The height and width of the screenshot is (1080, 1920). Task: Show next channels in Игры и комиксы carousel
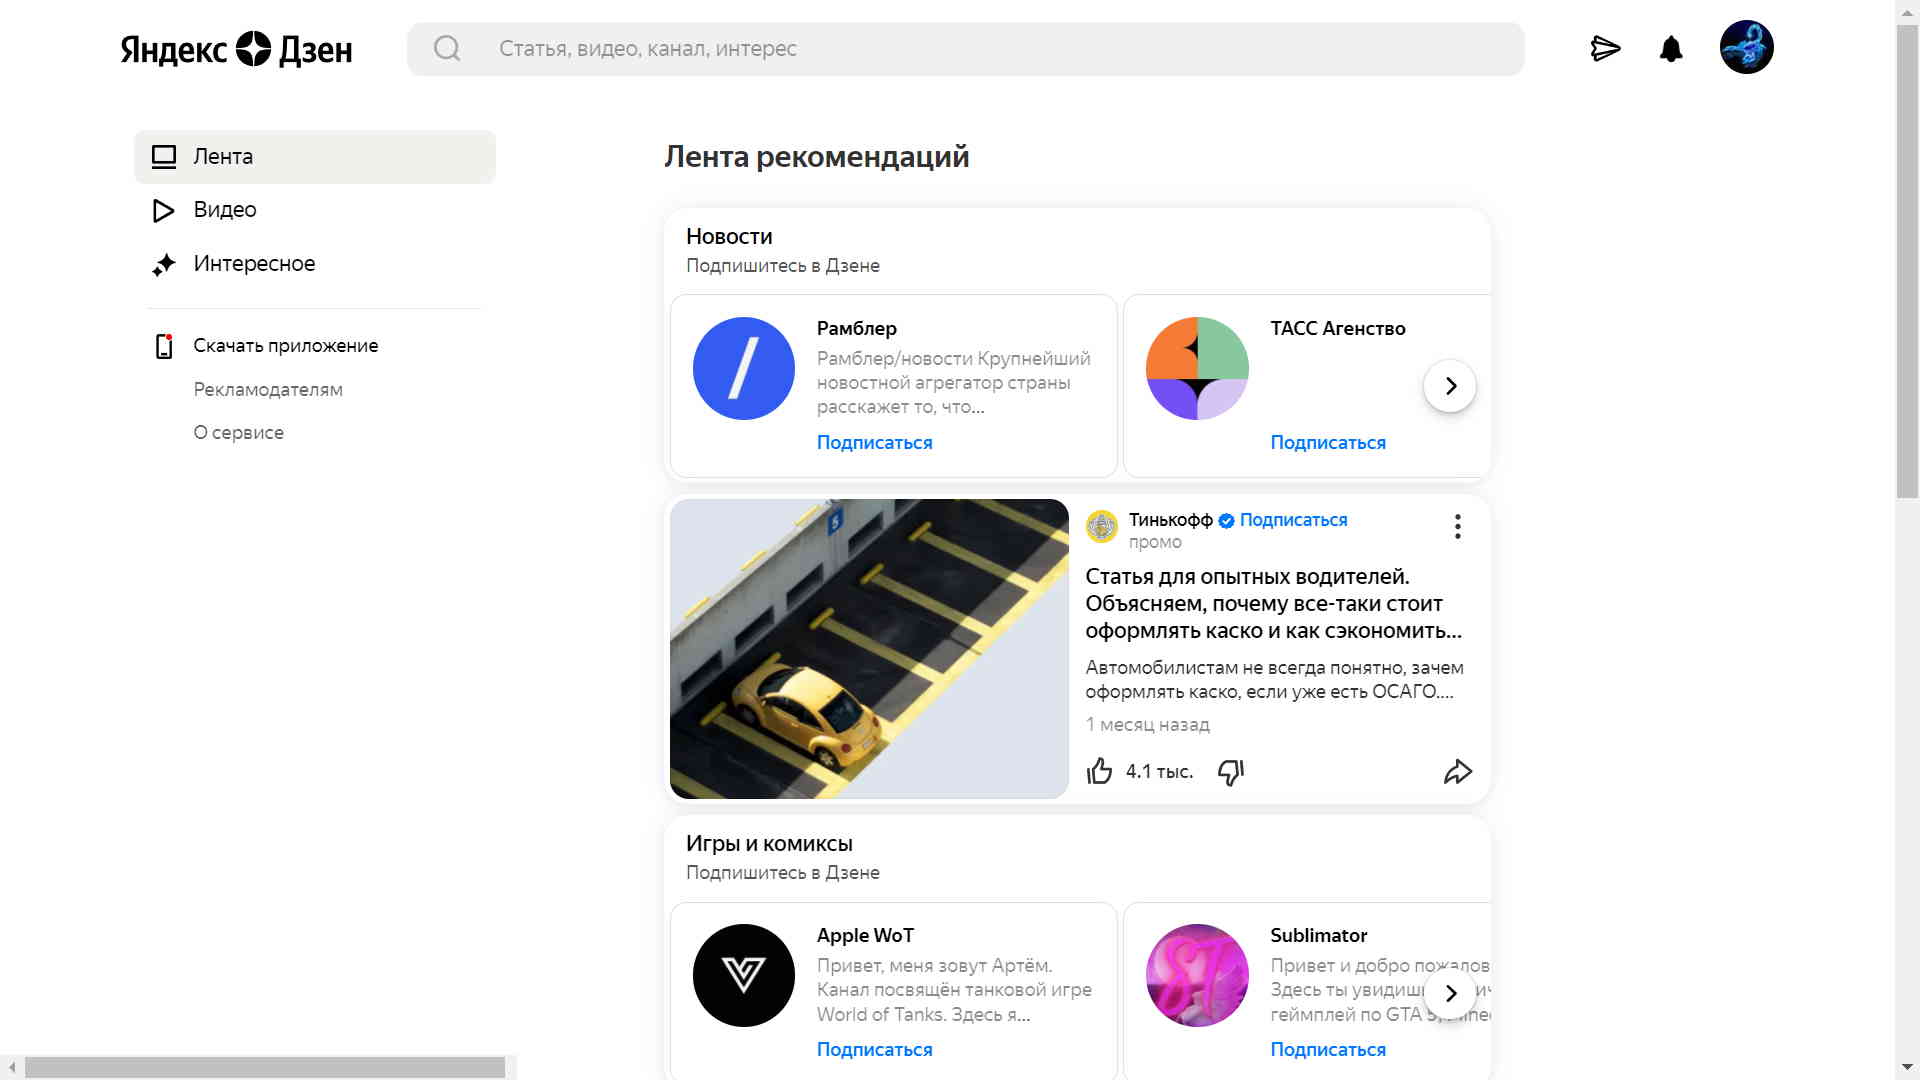tap(1450, 993)
